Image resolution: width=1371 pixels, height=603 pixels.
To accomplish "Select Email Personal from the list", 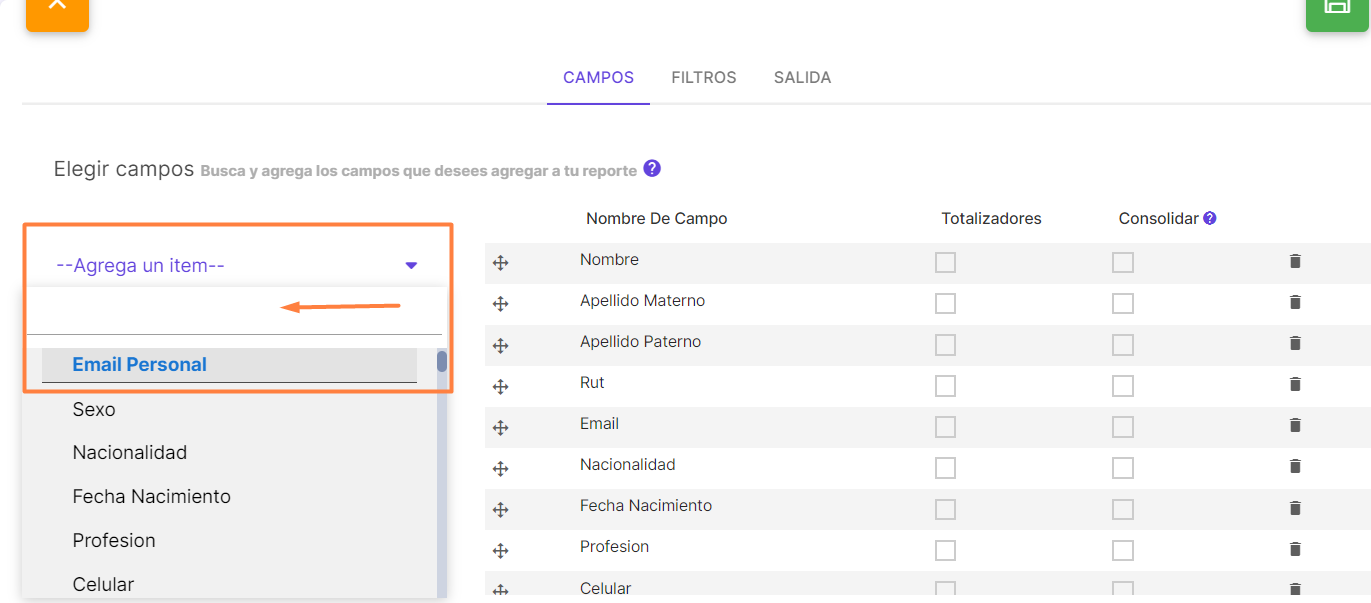I will 229,365.
